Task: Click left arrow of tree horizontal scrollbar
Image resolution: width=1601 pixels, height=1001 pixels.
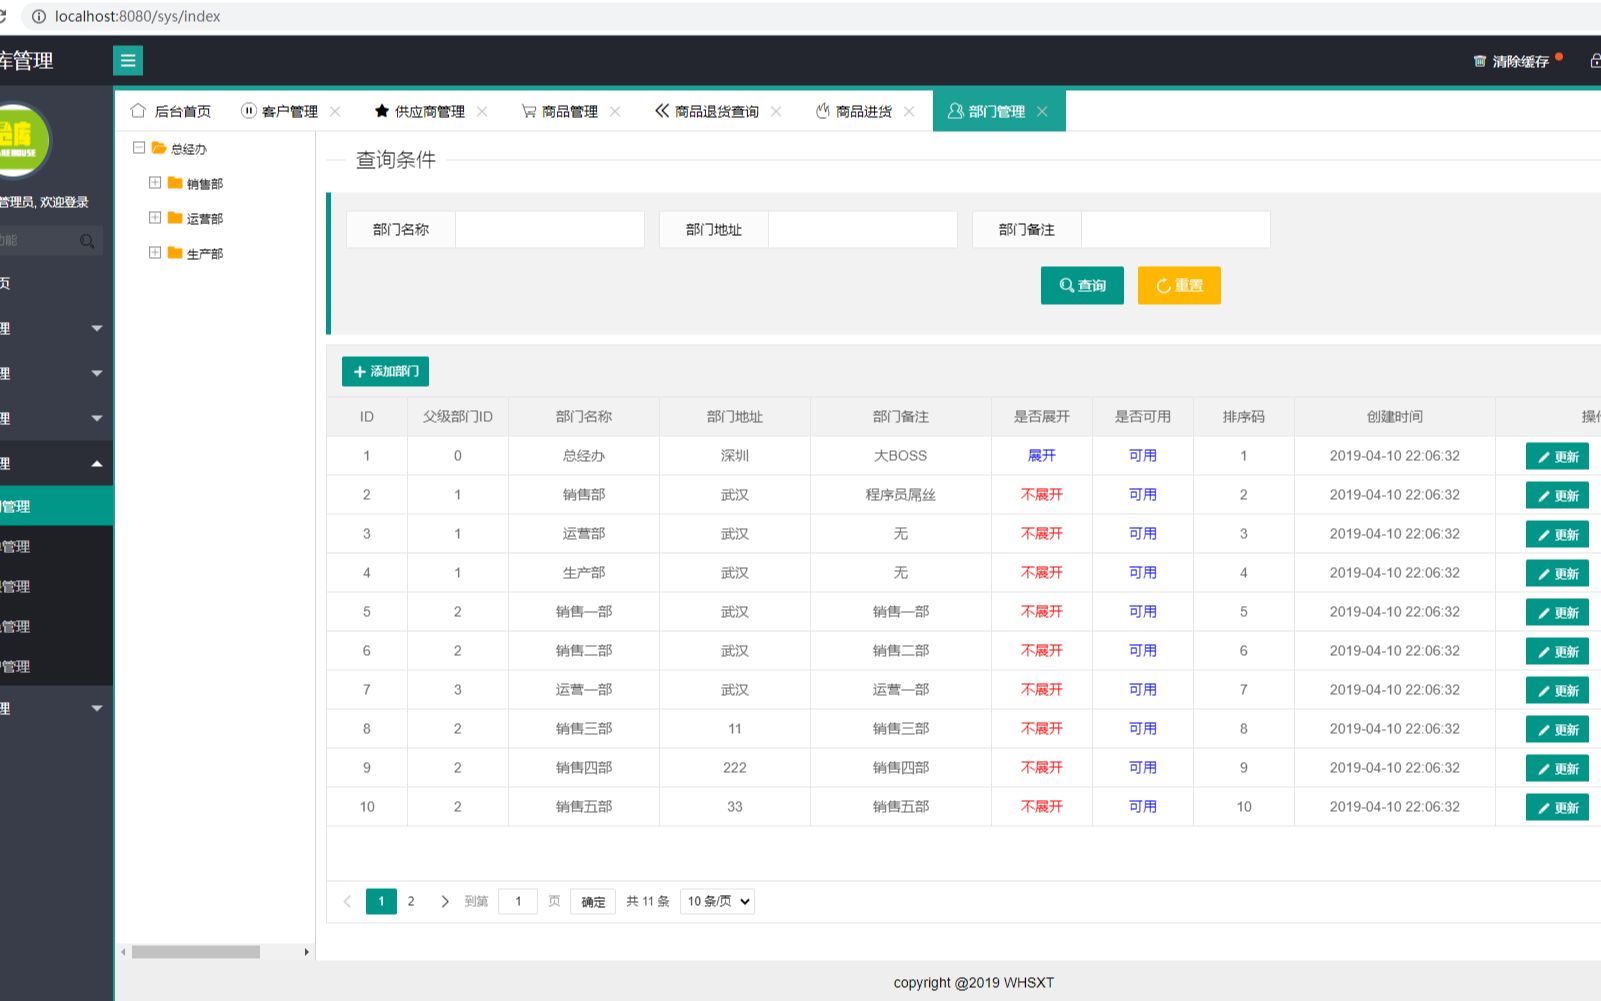Action: [123, 952]
